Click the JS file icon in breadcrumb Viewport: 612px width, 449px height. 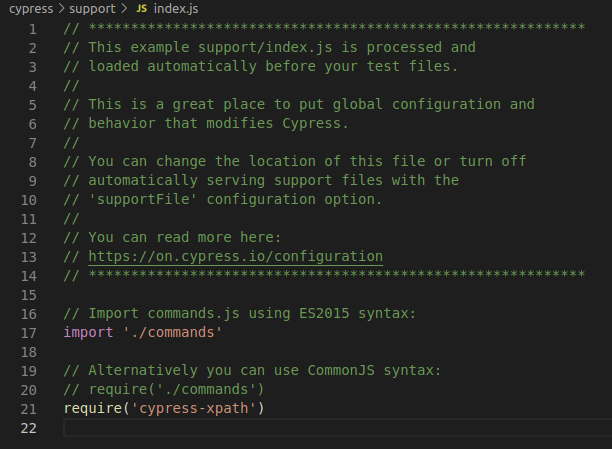(x=141, y=9)
